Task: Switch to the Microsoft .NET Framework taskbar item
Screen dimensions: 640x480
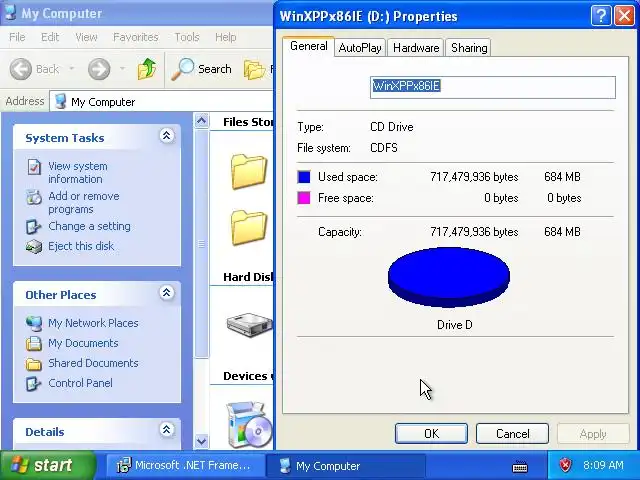Action: point(184,465)
